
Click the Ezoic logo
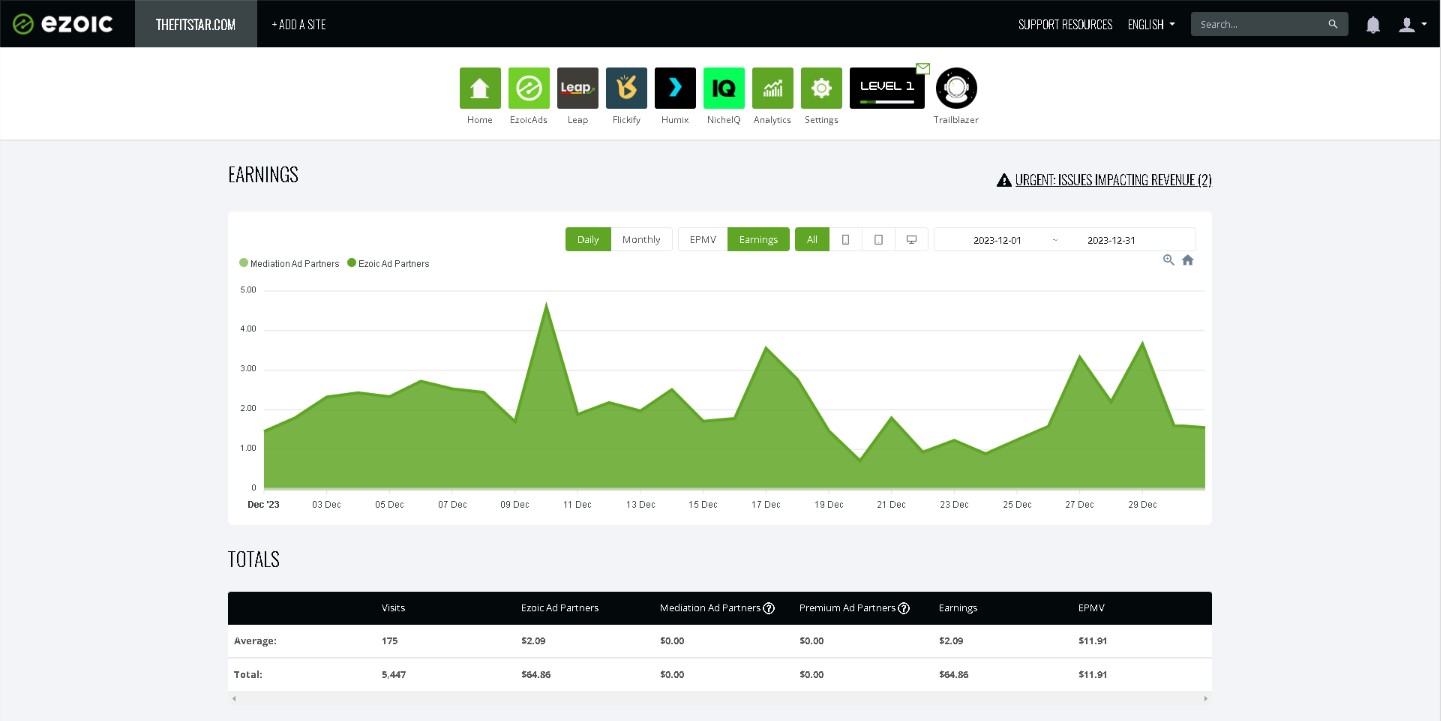click(62, 24)
